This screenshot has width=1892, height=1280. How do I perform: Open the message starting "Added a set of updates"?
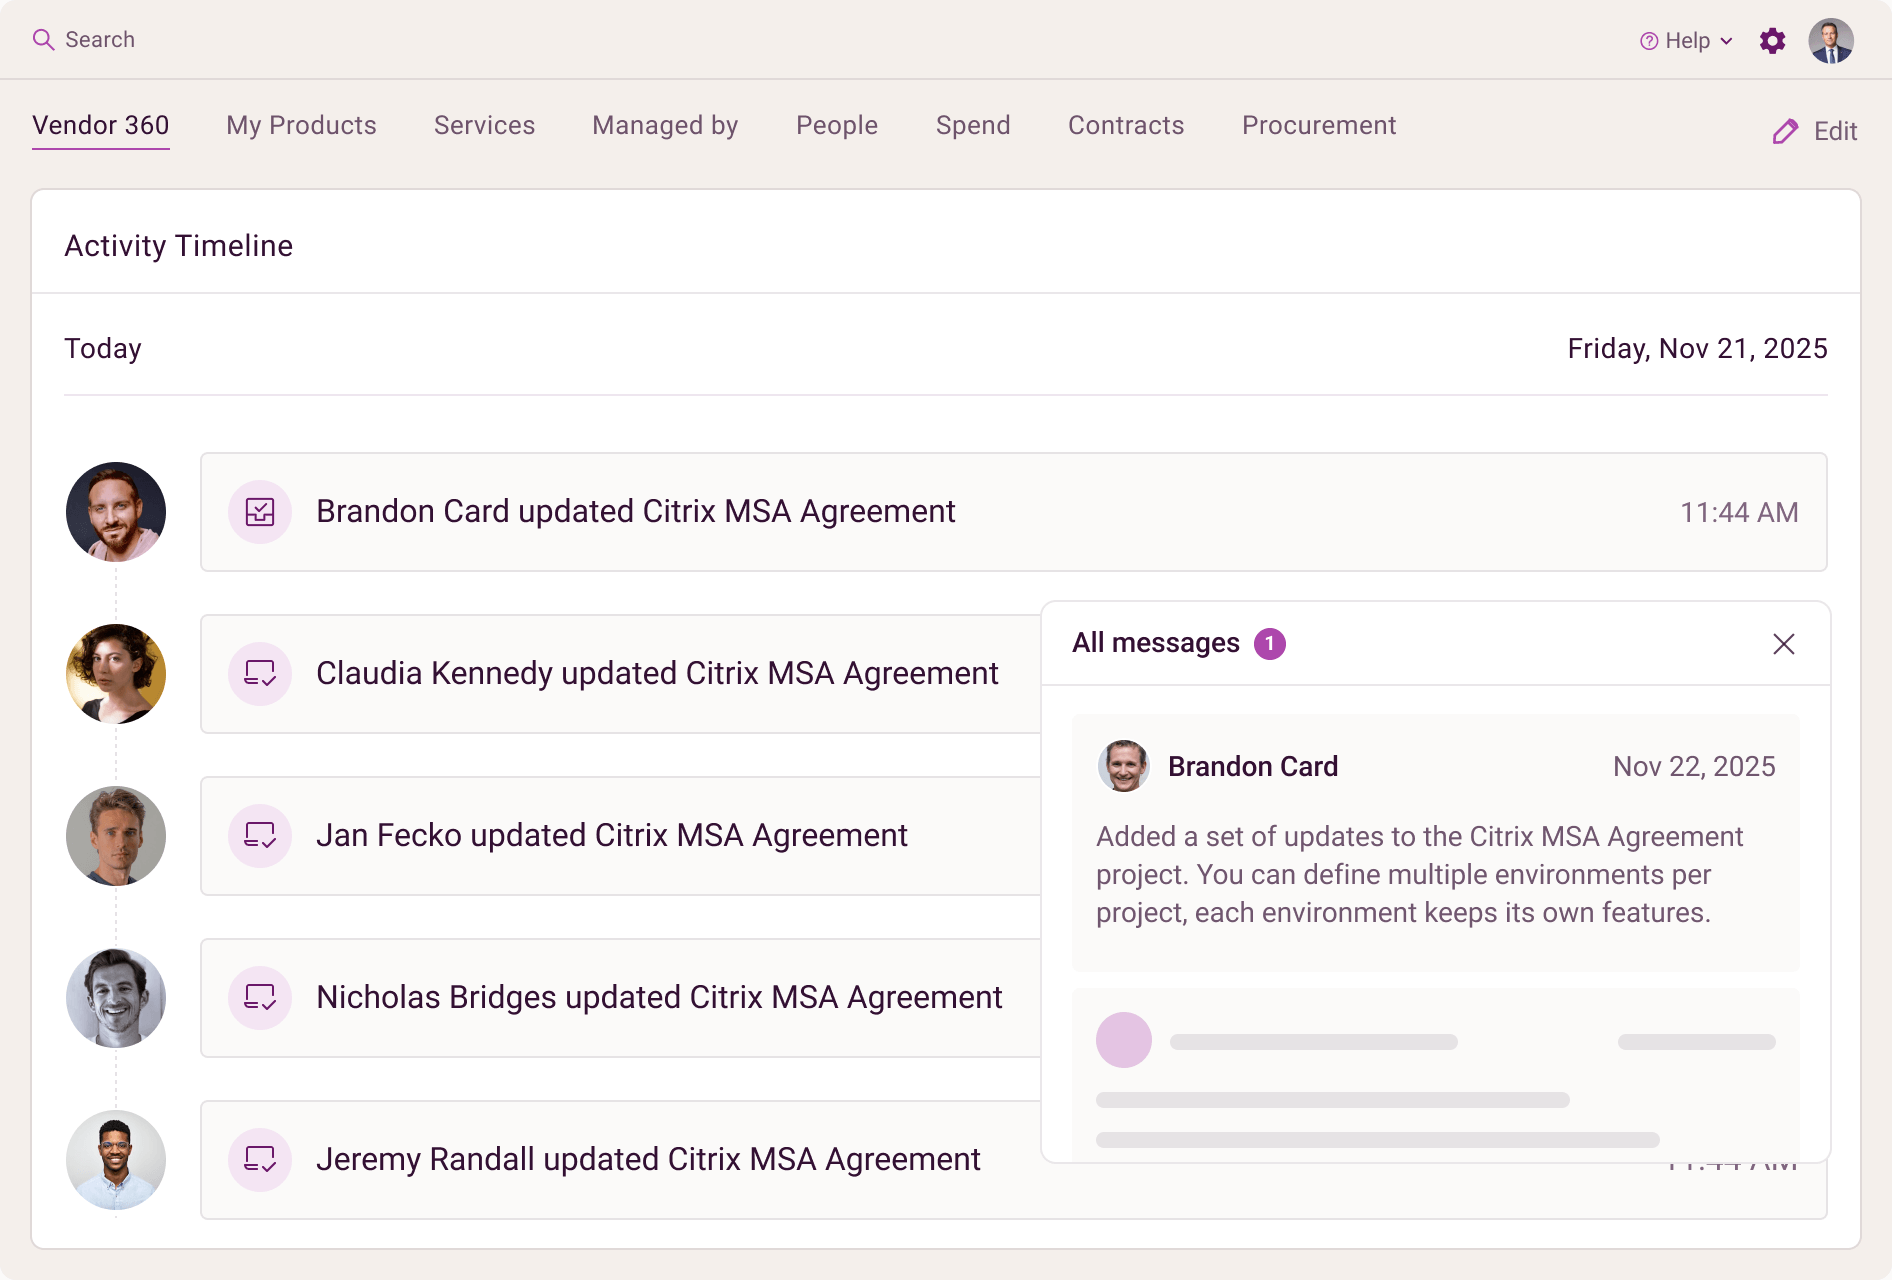click(1436, 842)
